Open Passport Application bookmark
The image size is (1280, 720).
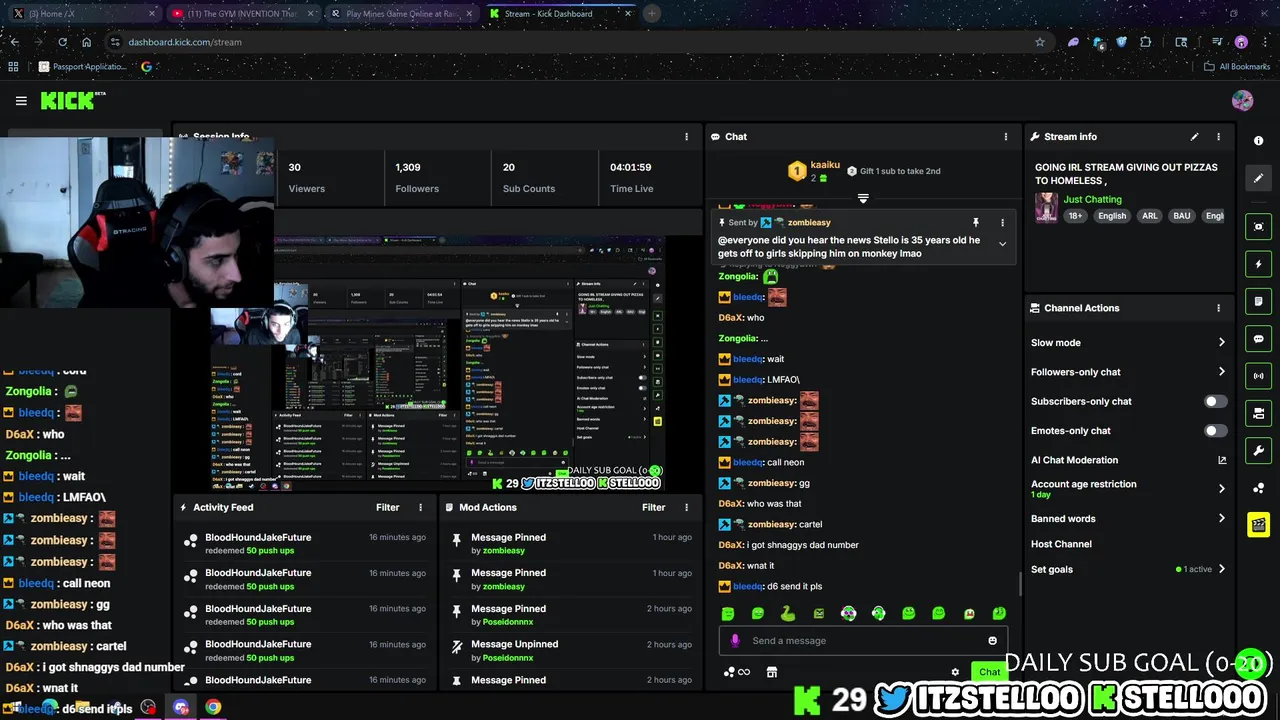pos(83,67)
